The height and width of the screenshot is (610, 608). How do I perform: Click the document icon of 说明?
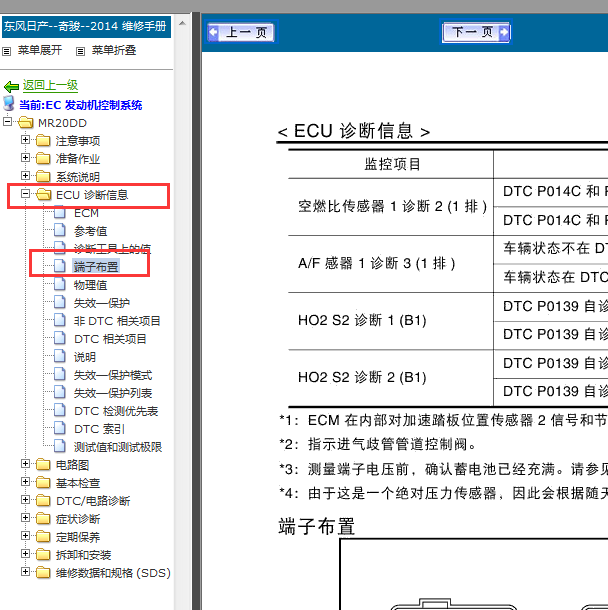tap(60, 356)
